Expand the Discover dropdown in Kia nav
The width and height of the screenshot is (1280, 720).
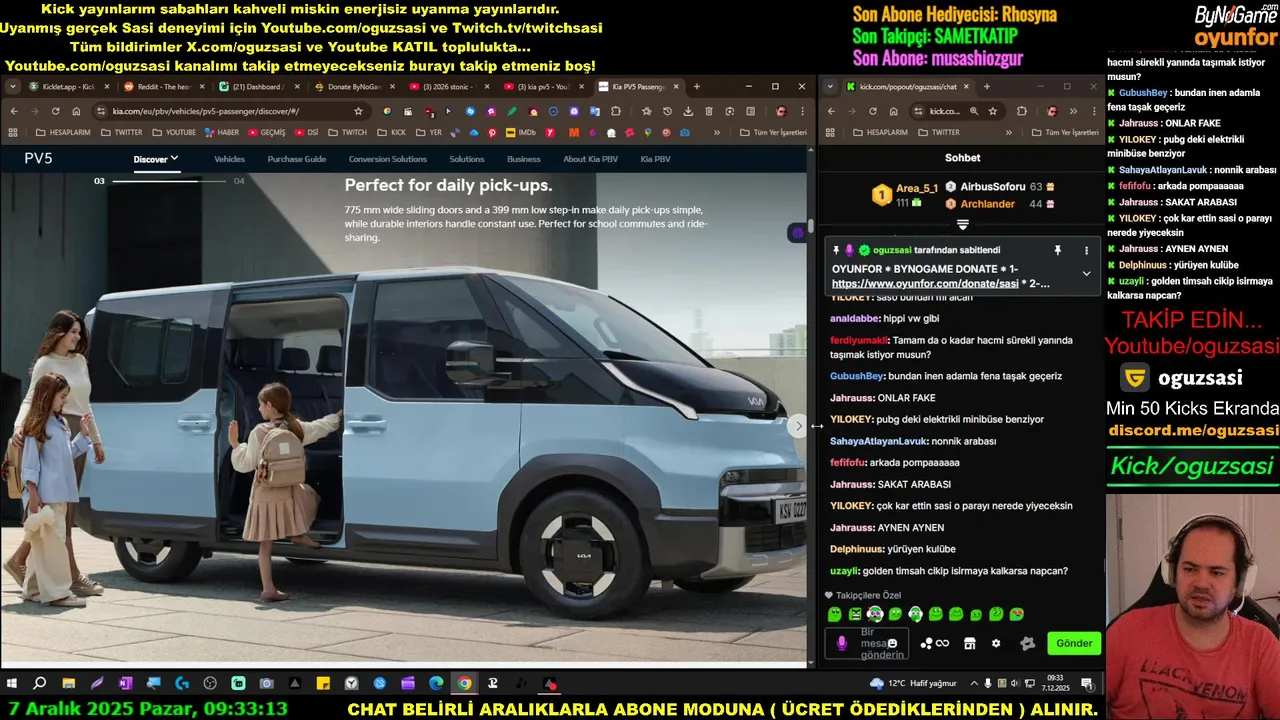coord(156,158)
